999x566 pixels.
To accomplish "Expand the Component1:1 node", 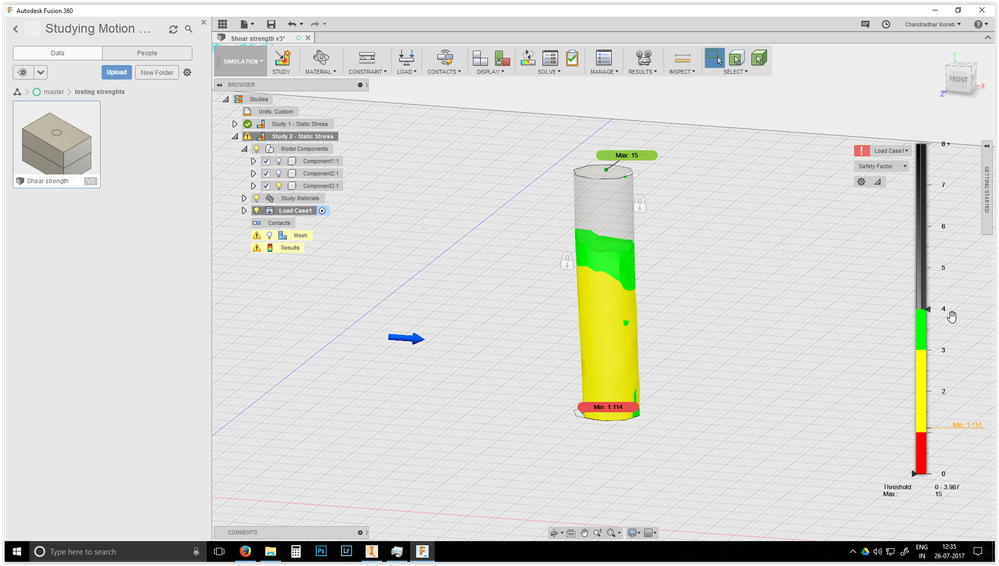I will coord(254,161).
